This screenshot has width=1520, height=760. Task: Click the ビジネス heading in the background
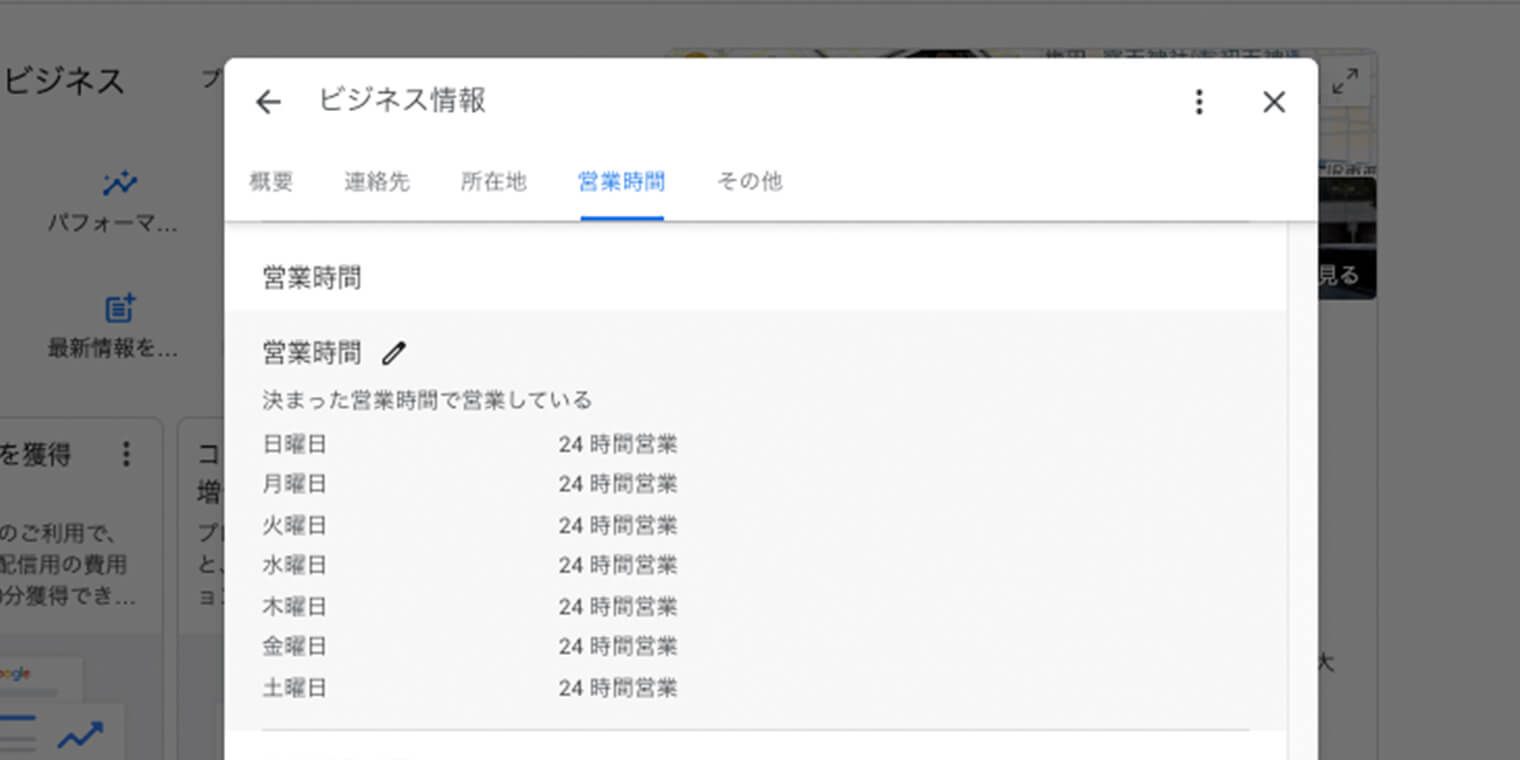[64, 81]
